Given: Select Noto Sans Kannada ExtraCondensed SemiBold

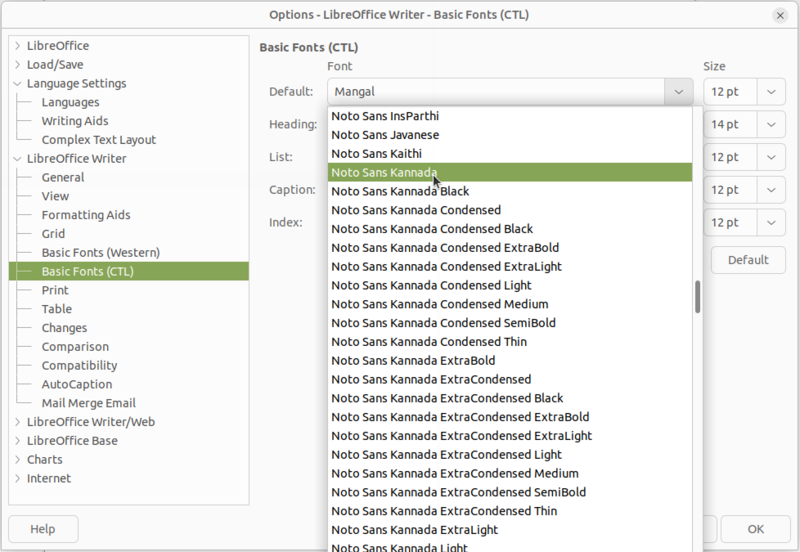Looking at the screenshot, I should [510, 493].
